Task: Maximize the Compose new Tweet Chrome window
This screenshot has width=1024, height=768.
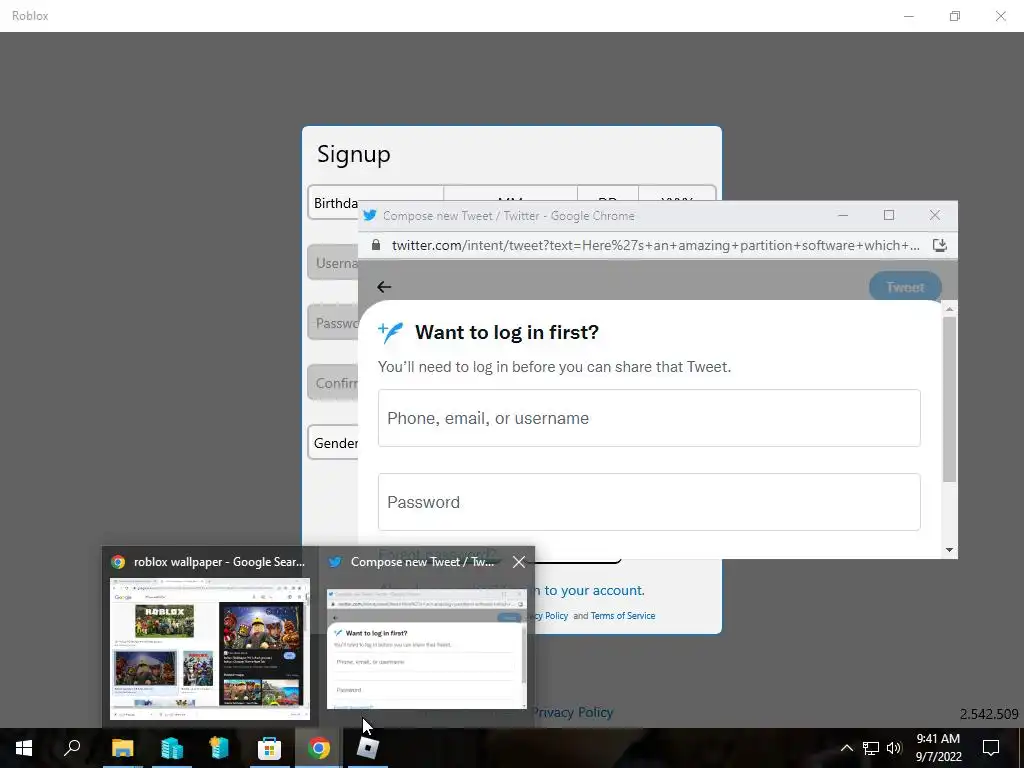Action: 889,216
